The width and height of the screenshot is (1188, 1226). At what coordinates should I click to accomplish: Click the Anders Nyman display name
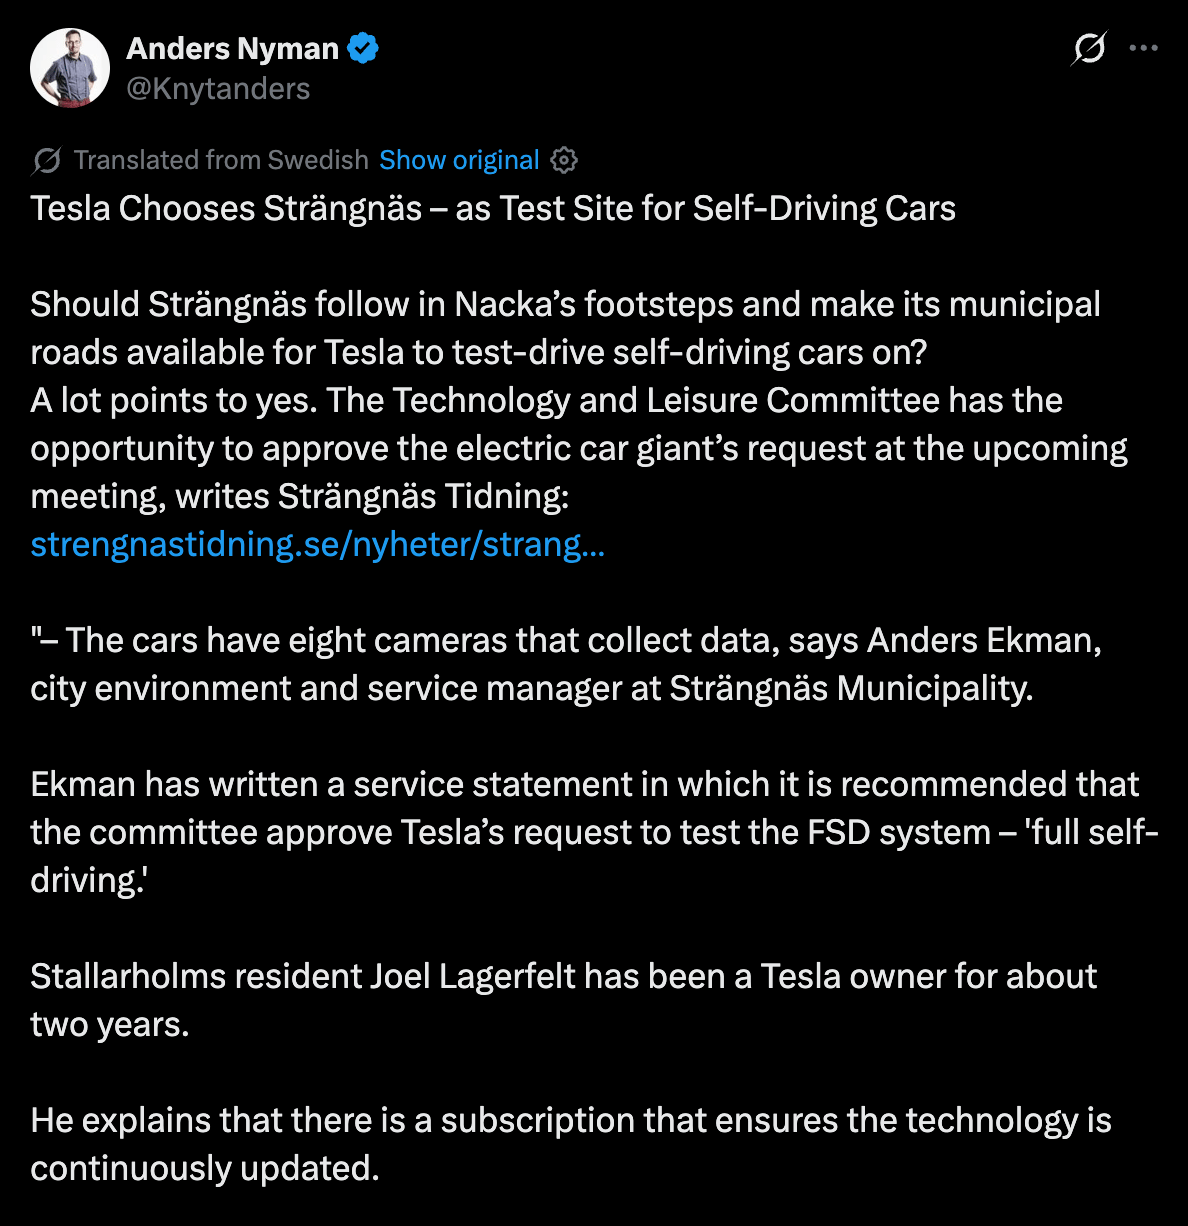click(232, 48)
